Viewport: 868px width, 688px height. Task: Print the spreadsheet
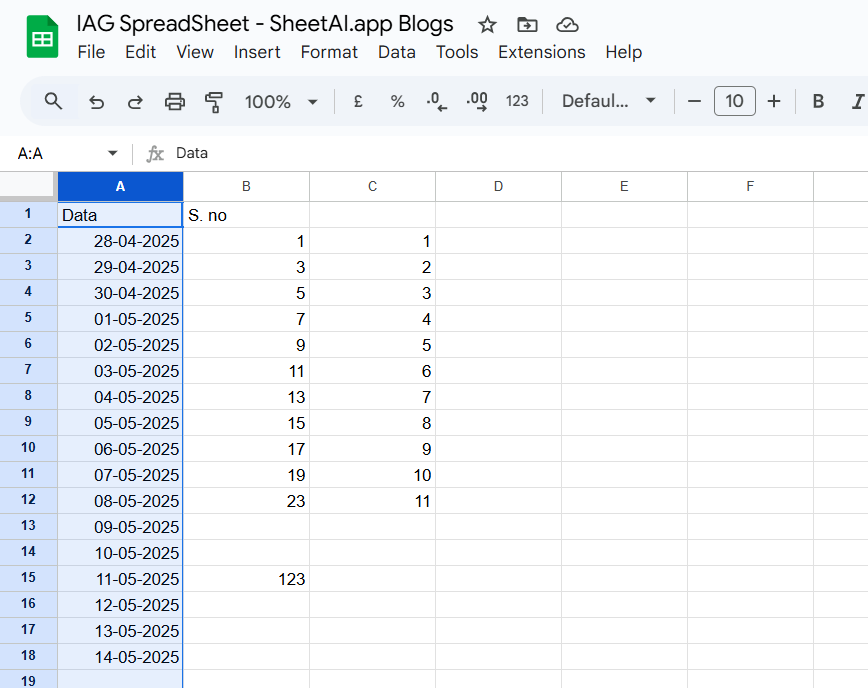[174, 102]
